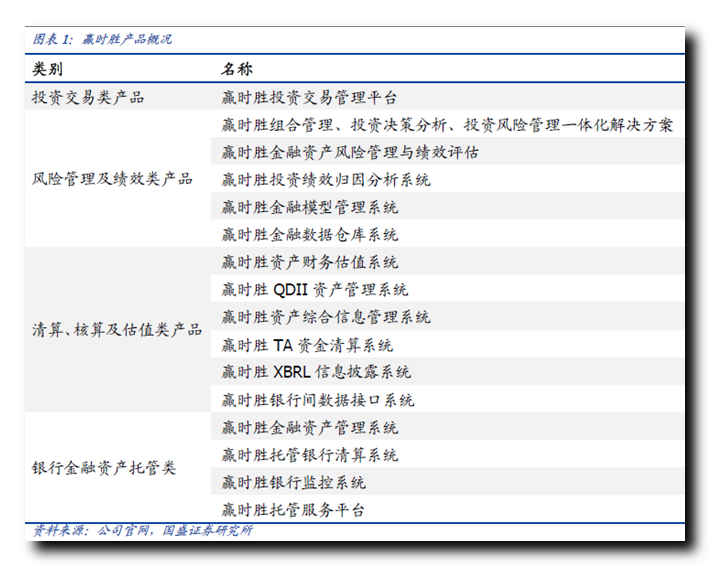Select row '赢时胜组合管理、投资决策分析、投资风险管理一体化解决方案'

point(447,125)
